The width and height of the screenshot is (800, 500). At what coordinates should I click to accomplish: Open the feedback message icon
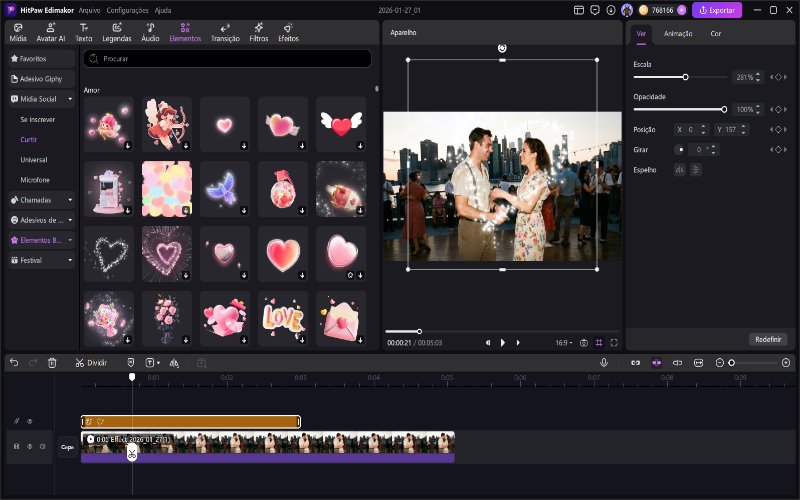coord(595,10)
